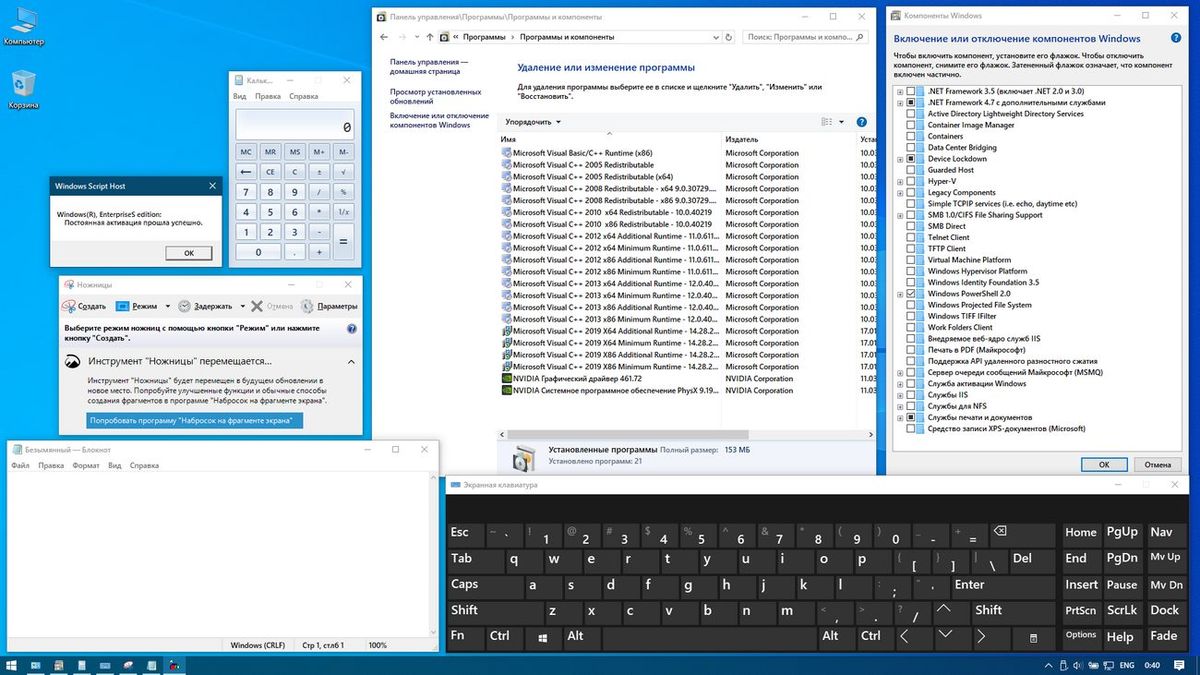Toggle Telnet Client checkbox

pos(910,237)
